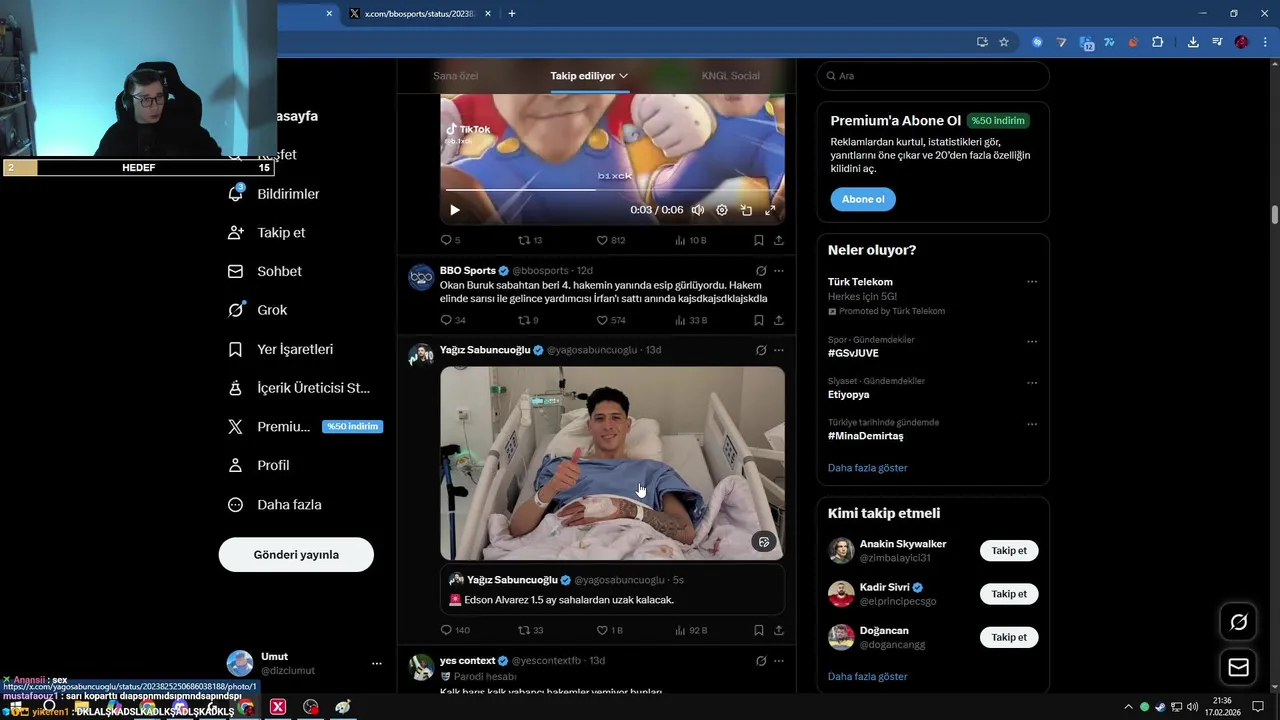Bookmark the Yağız Sabuncuoğlu post
The height and width of the screenshot is (720, 1280).
[758, 630]
